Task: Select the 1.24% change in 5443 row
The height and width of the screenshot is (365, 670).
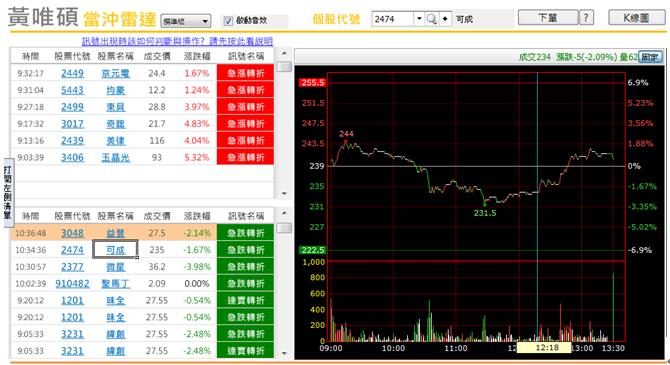Action: tap(197, 90)
